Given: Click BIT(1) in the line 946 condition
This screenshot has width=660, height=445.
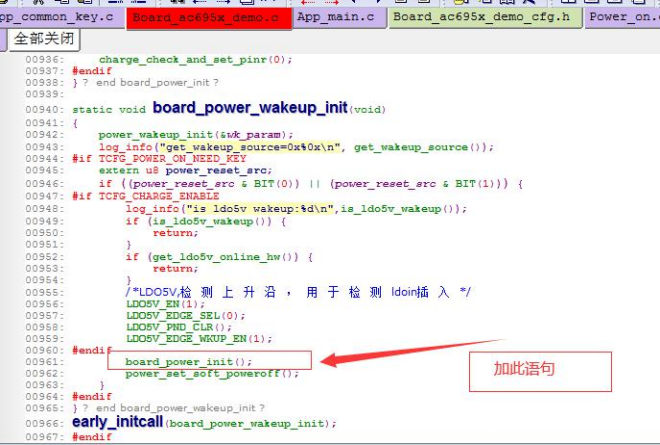Looking at the screenshot, I should click(478, 184).
